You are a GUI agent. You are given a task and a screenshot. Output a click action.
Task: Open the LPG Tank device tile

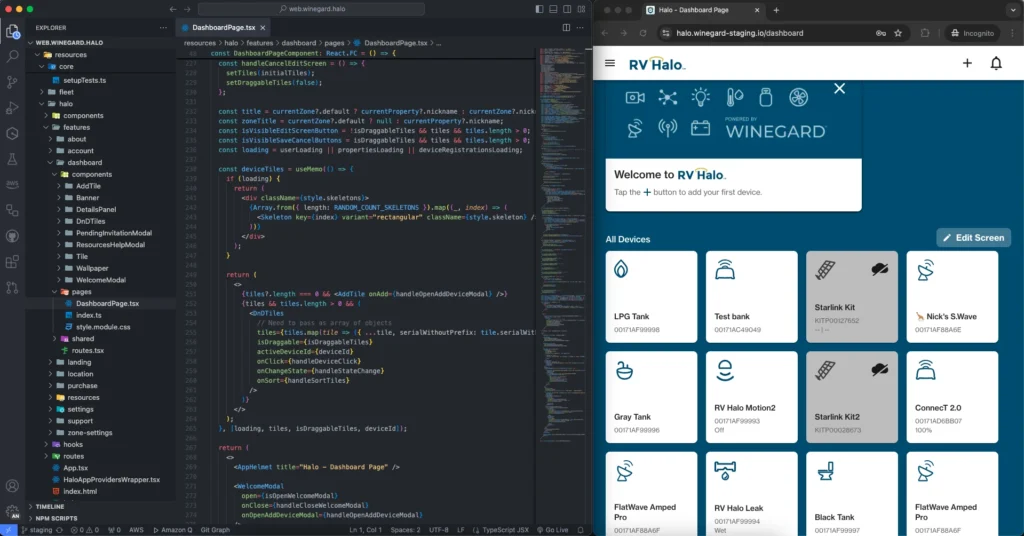click(651, 296)
